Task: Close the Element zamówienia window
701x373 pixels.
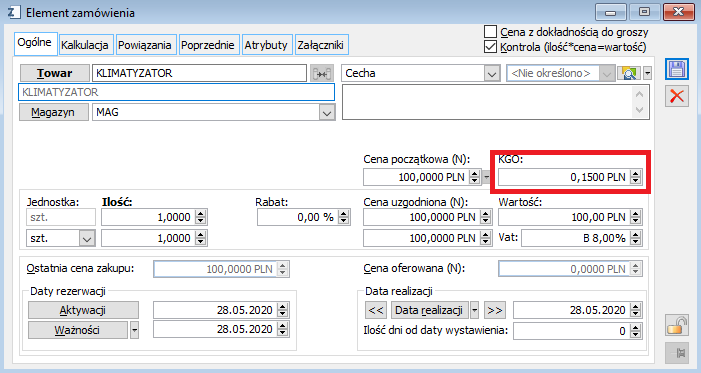Action: click(x=678, y=13)
